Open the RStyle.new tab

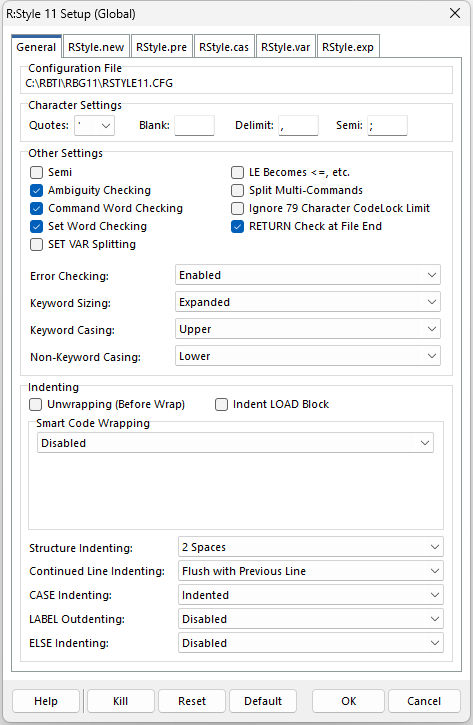pyautogui.click(x=96, y=47)
